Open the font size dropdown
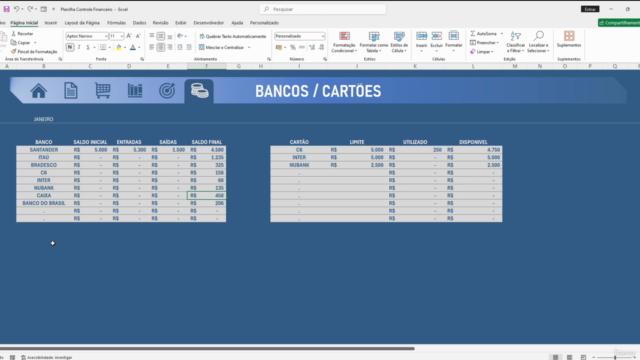640x360 pixels. point(122,36)
